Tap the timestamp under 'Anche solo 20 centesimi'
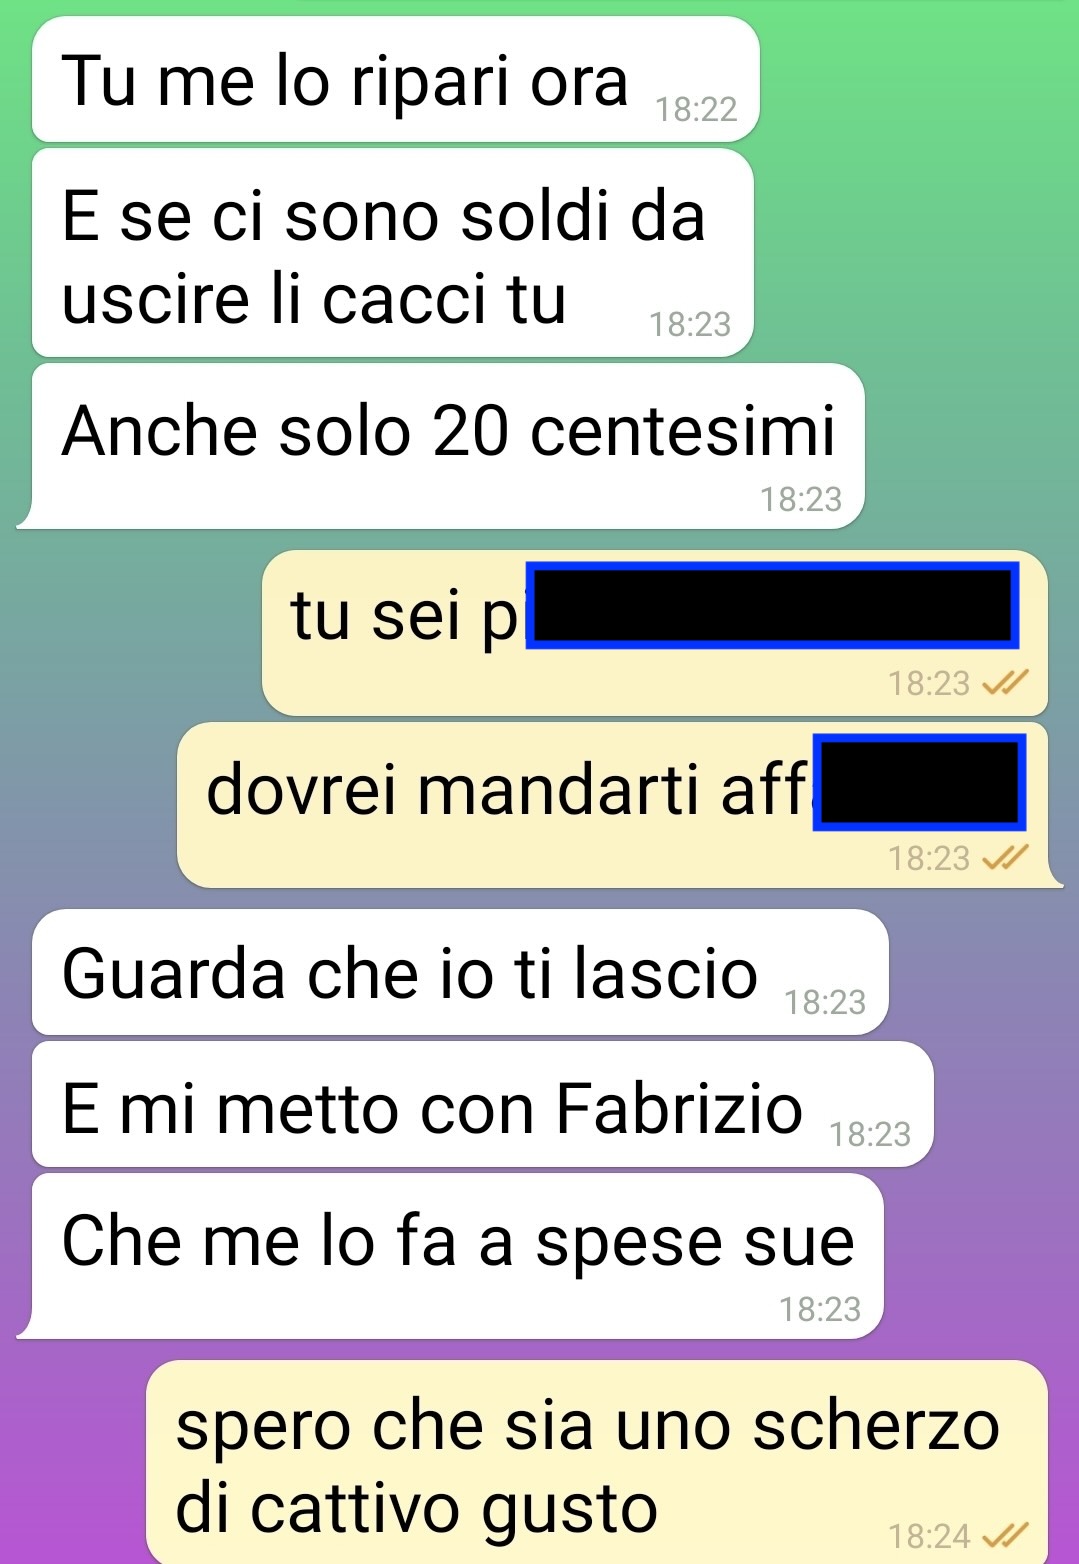This screenshot has height=1564, width=1079. point(801,499)
